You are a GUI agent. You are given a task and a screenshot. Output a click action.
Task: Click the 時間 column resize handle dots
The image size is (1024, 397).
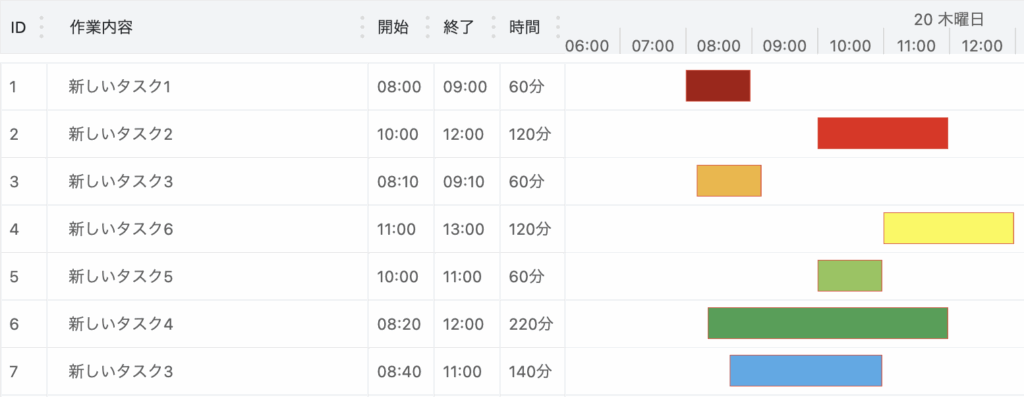558,27
